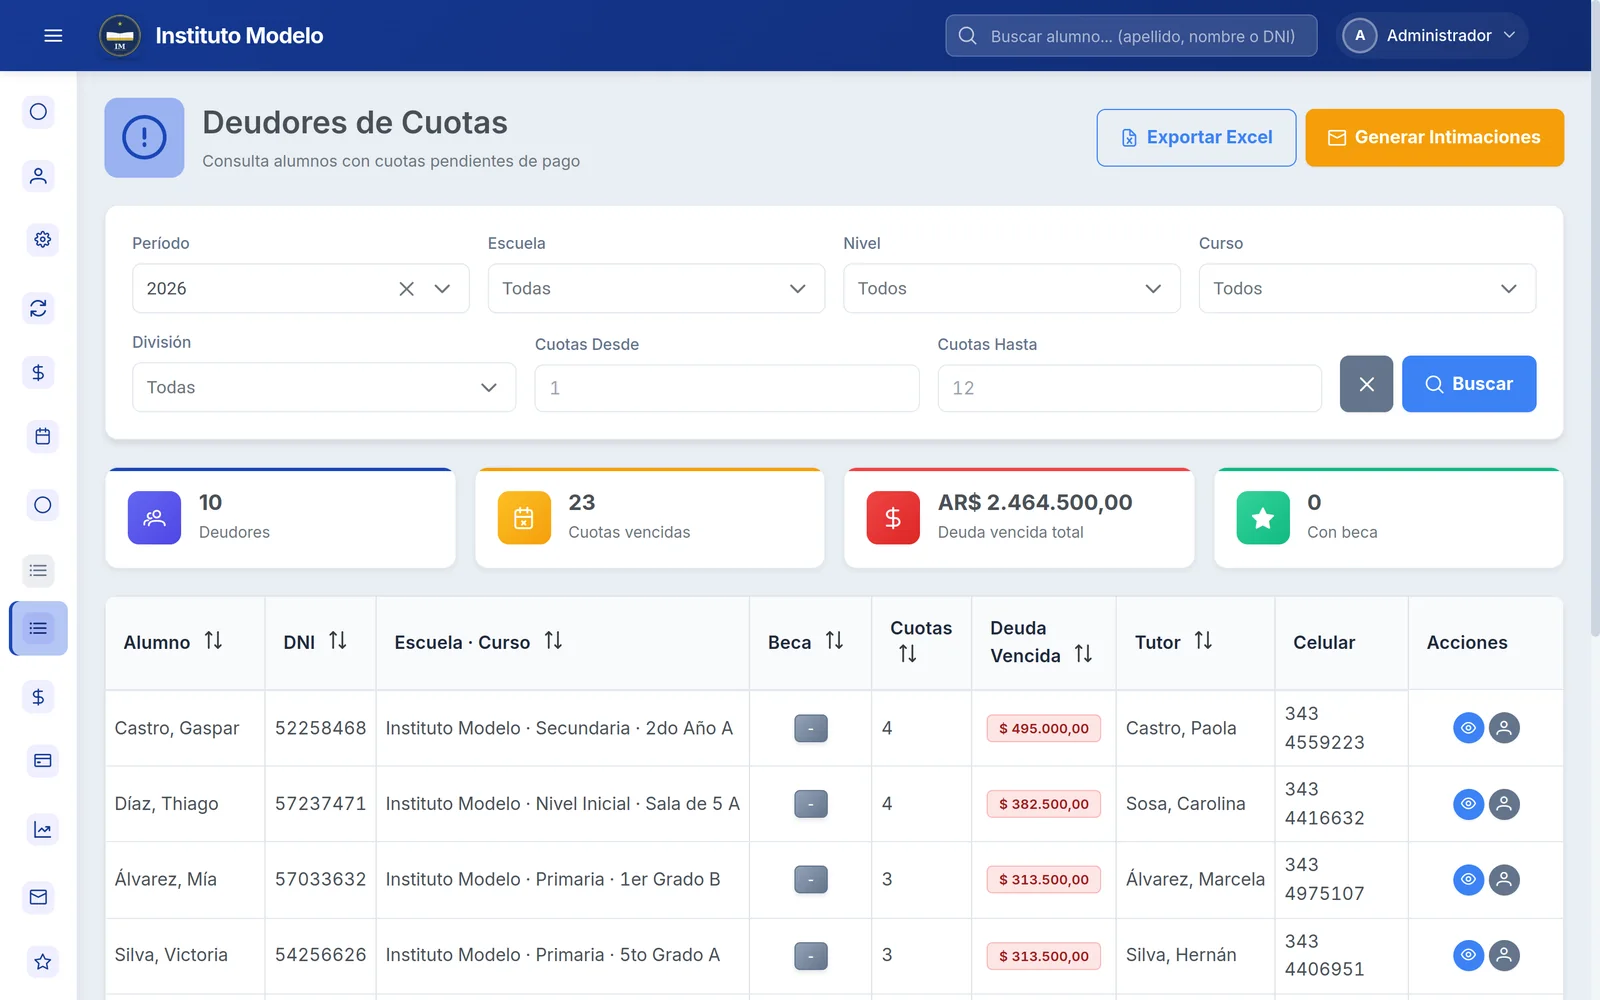Open student profile for Silva, Victoria
The image size is (1600, 1000).
click(1504, 955)
